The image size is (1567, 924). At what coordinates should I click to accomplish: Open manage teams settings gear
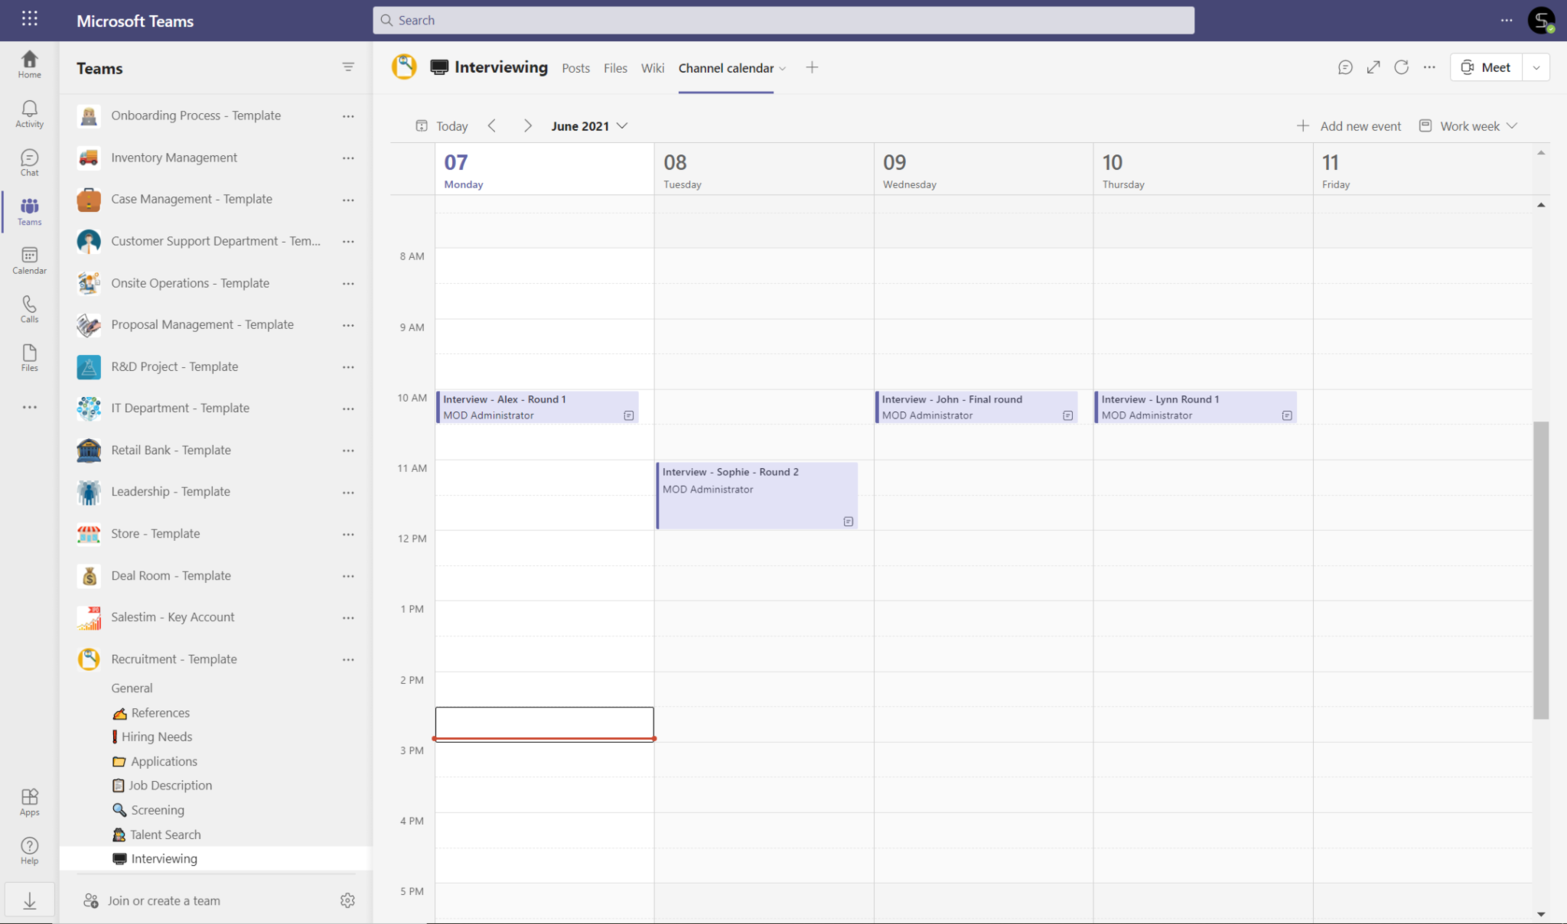click(347, 901)
